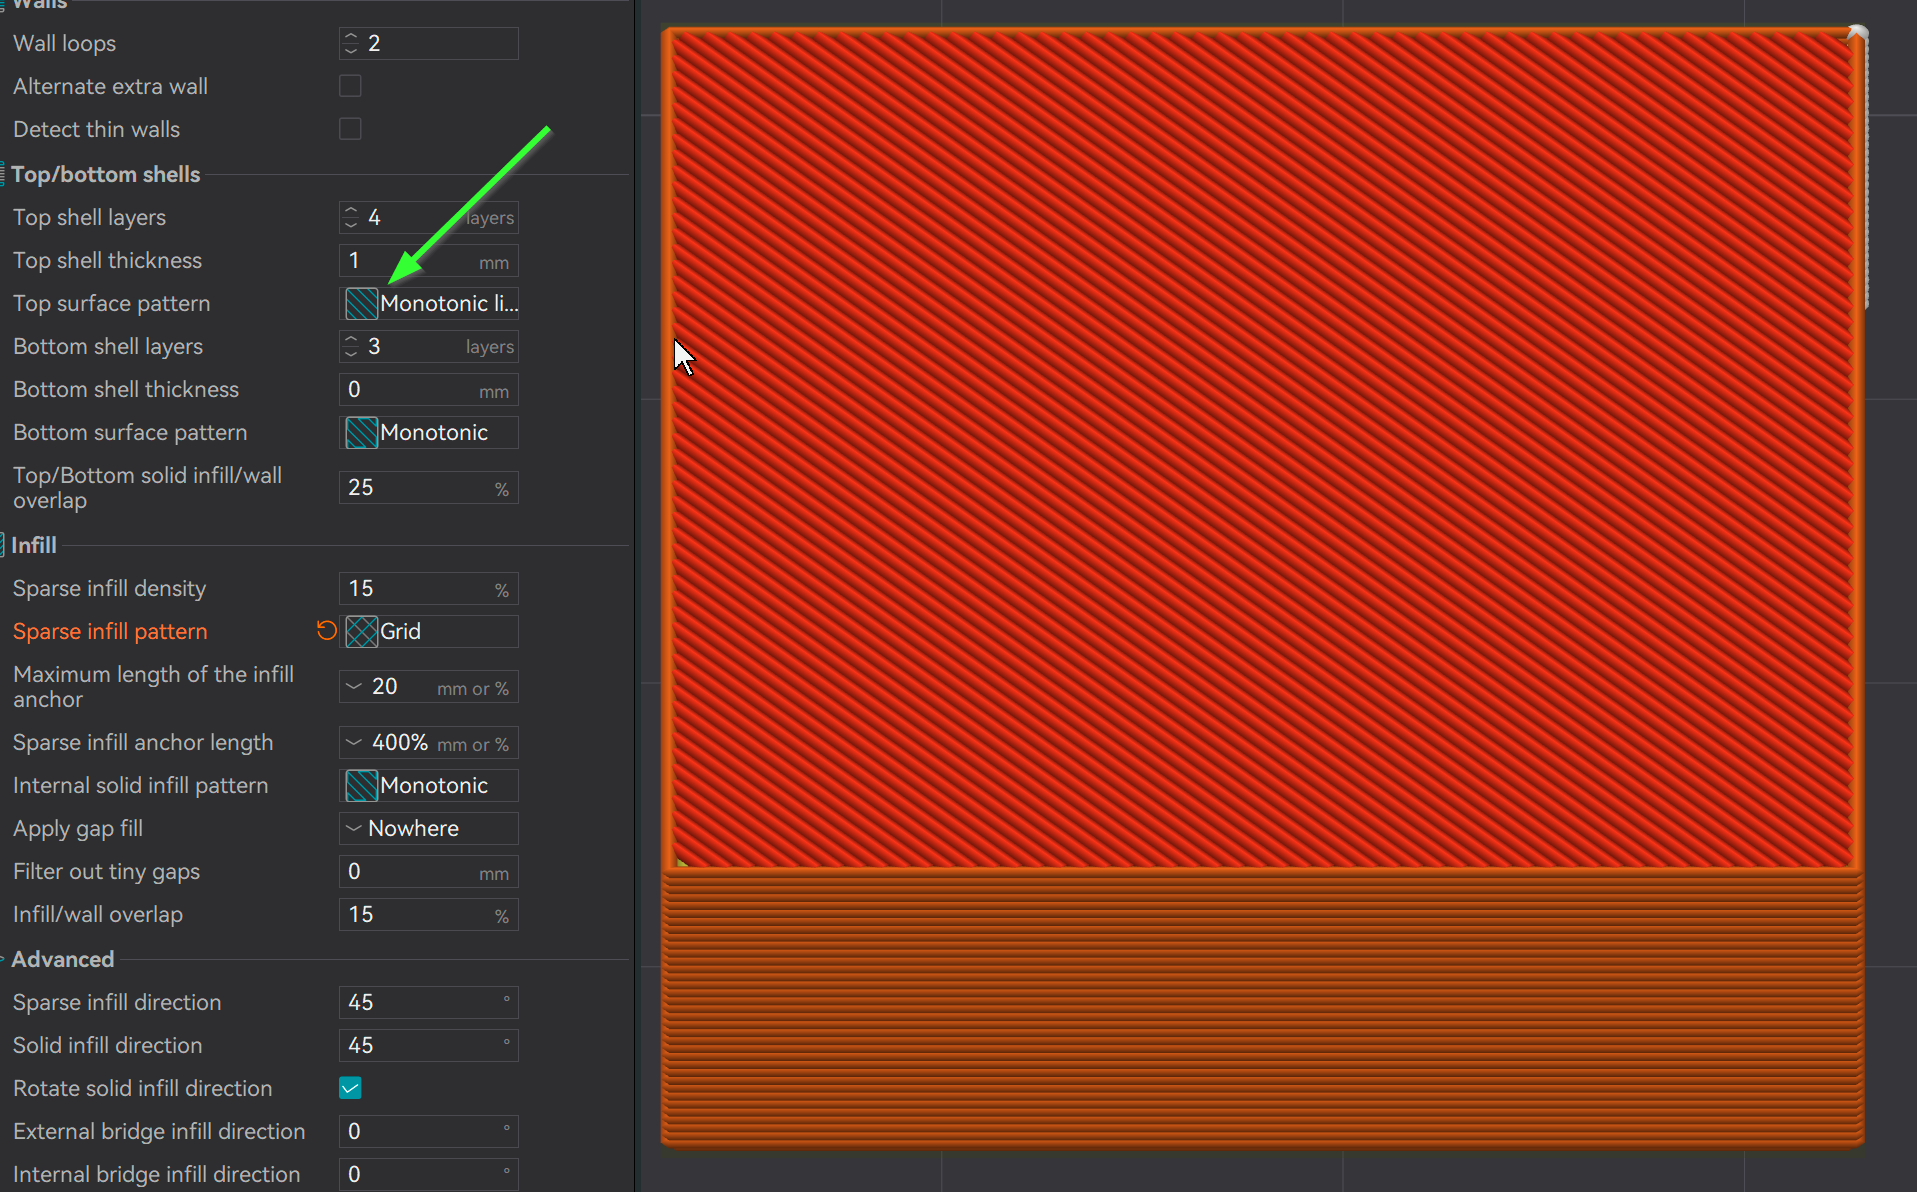Click the Filter out tiny gaps field
Image resolution: width=1917 pixels, height=1192 pixels.
(x=429, y=871)
